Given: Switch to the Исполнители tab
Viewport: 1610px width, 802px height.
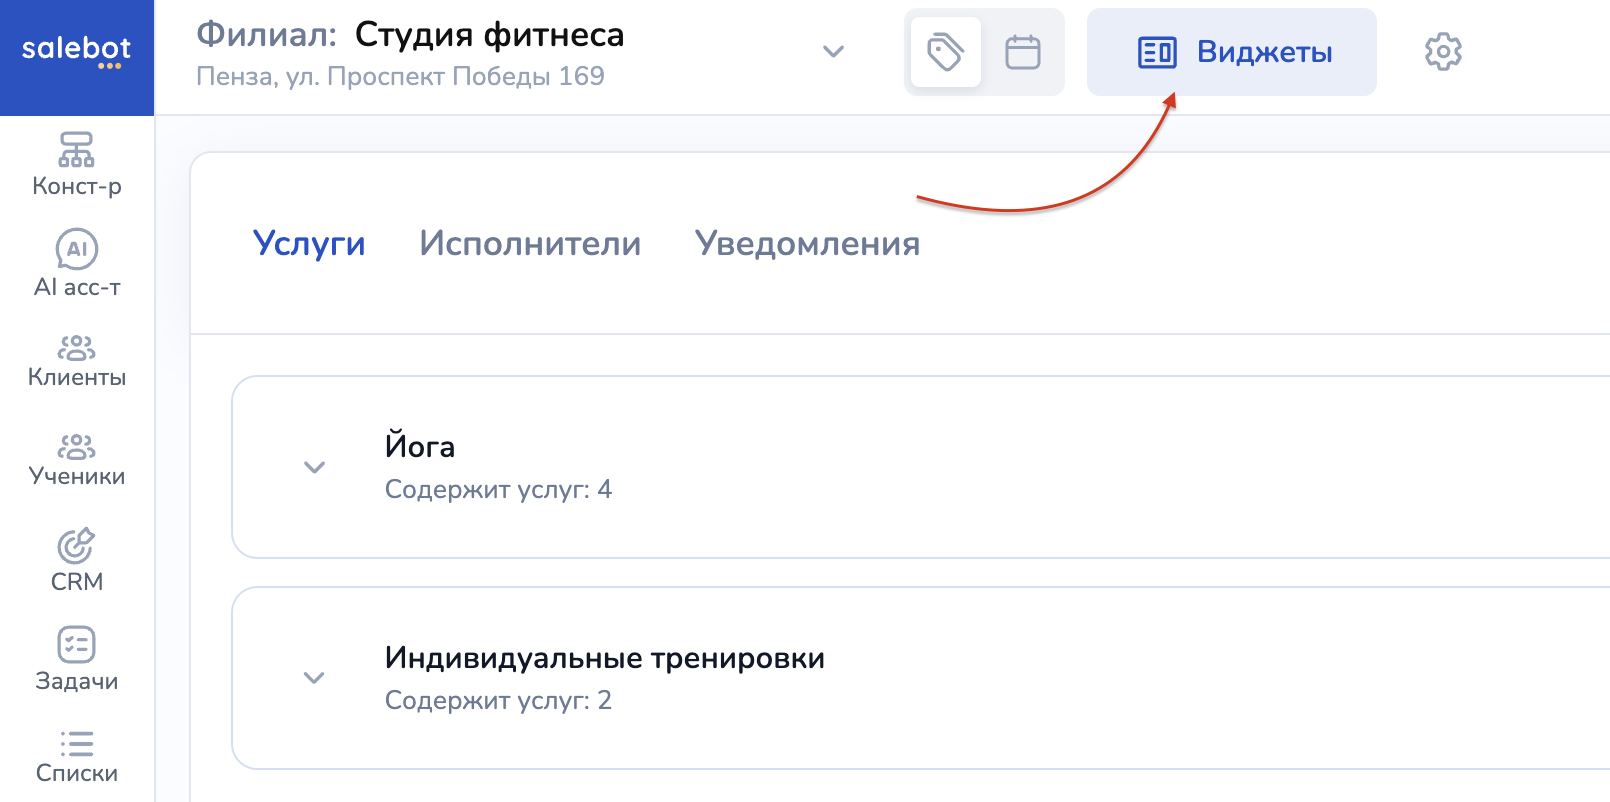Looking at the screenshot, I should (x=530, y=243).
